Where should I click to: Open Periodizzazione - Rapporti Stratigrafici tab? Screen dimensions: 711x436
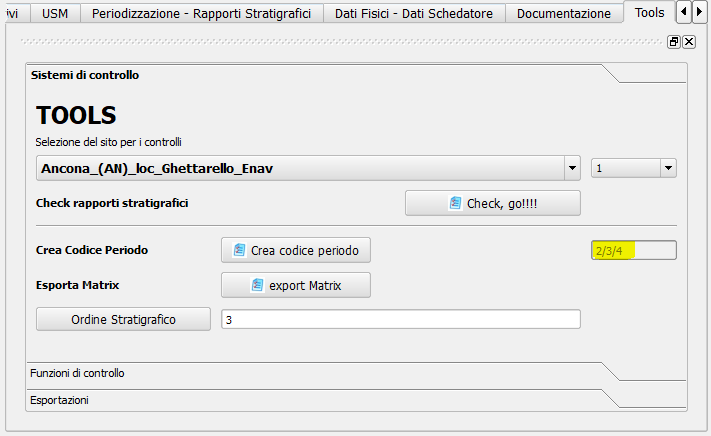click(x=201, y=14)
